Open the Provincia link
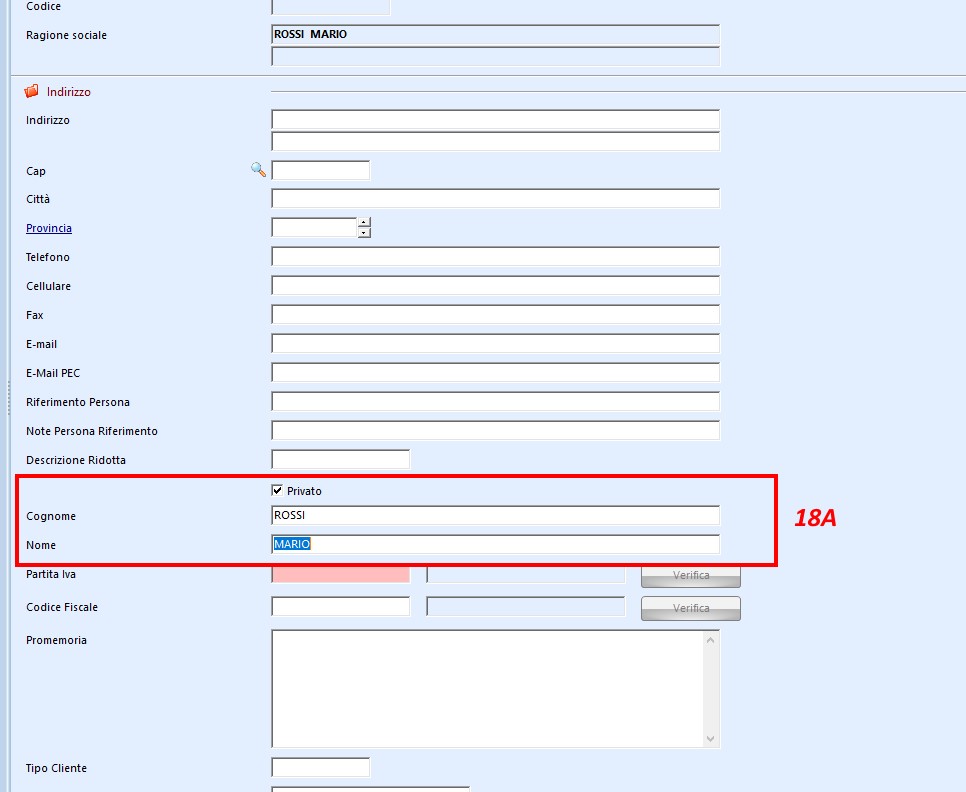966x792 pixels. click(49, 228)
